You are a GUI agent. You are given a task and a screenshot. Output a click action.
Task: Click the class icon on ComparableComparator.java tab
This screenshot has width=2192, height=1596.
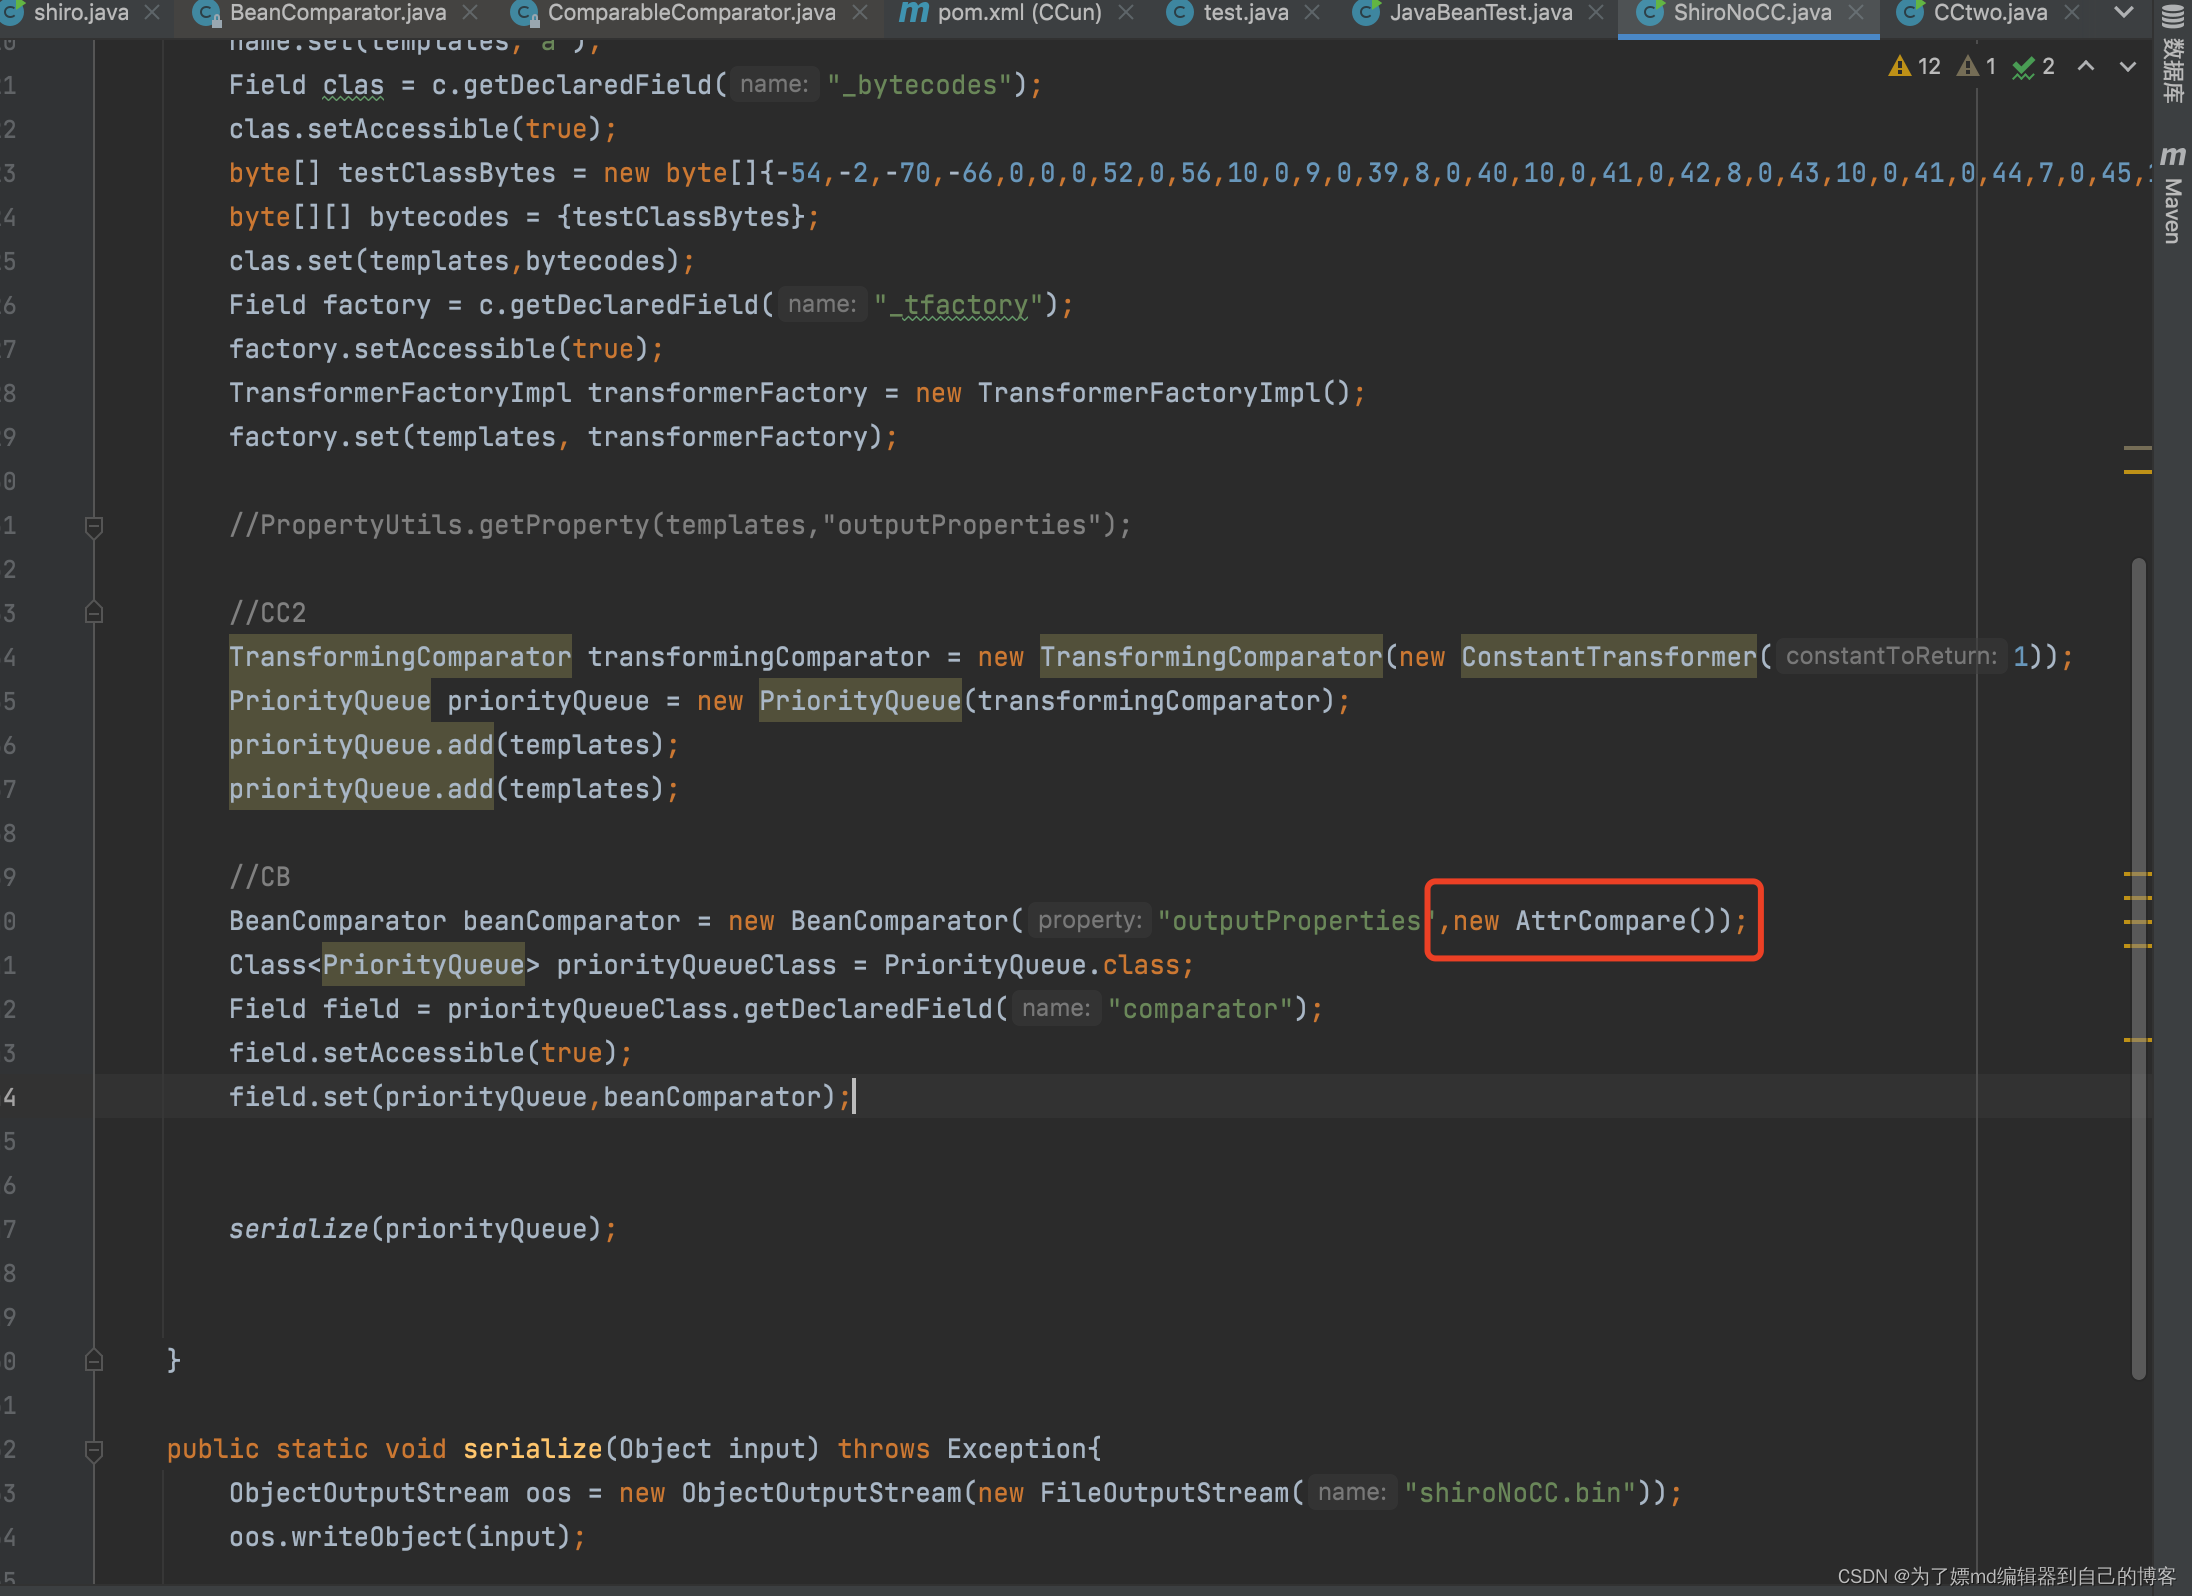[x=524, y=13]
